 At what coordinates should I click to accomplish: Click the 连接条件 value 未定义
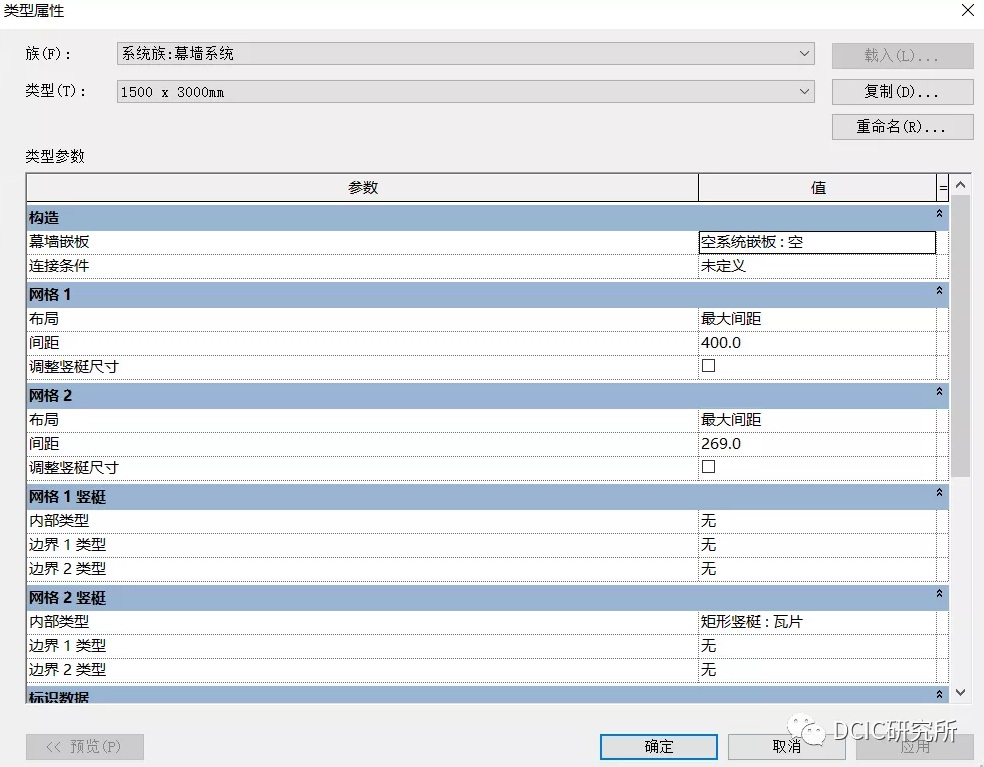(x=817, y=266)
